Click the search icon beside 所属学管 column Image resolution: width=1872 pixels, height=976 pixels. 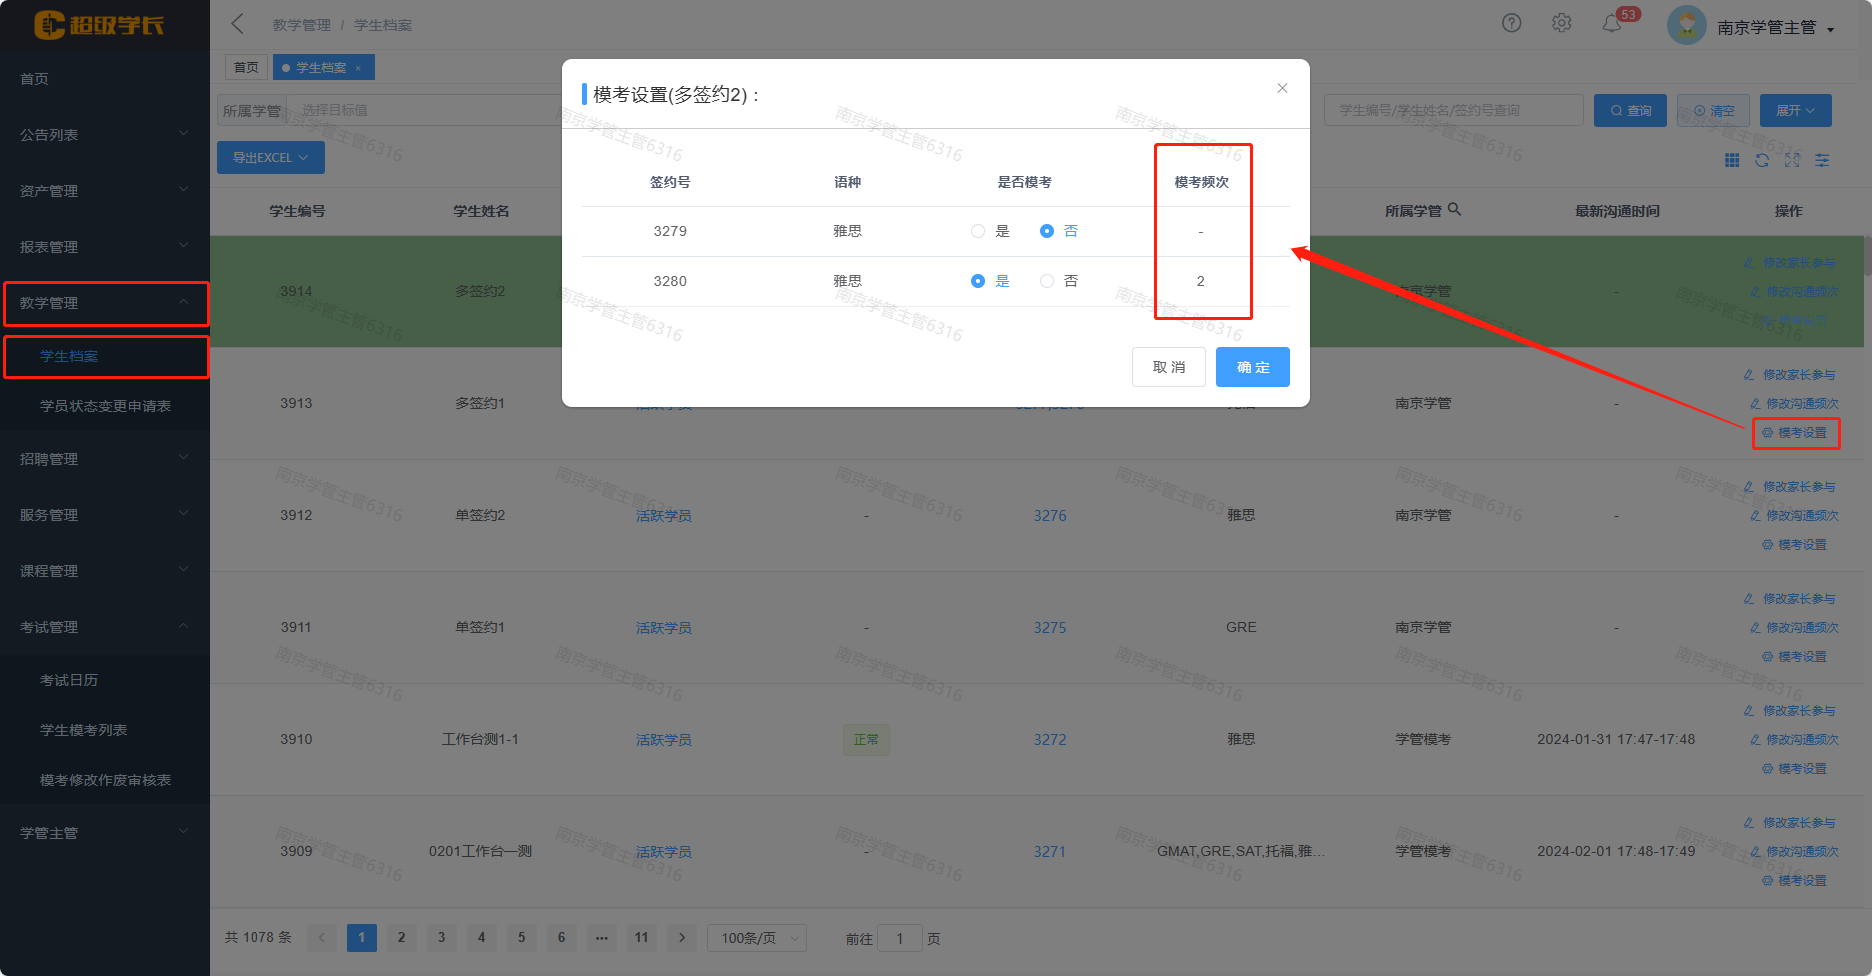[1455, 210]
